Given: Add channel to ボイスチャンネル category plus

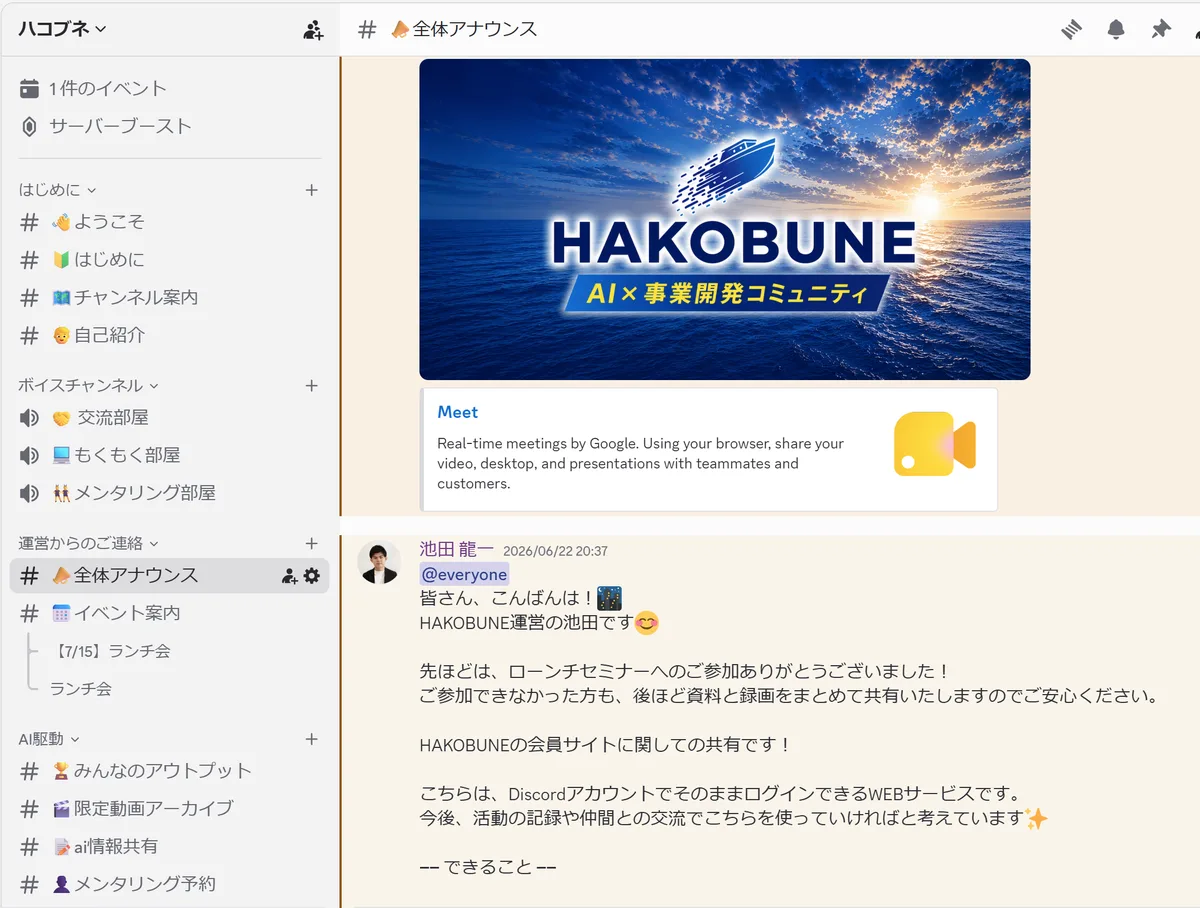Looking at the screenshot, I should point(311,386).
